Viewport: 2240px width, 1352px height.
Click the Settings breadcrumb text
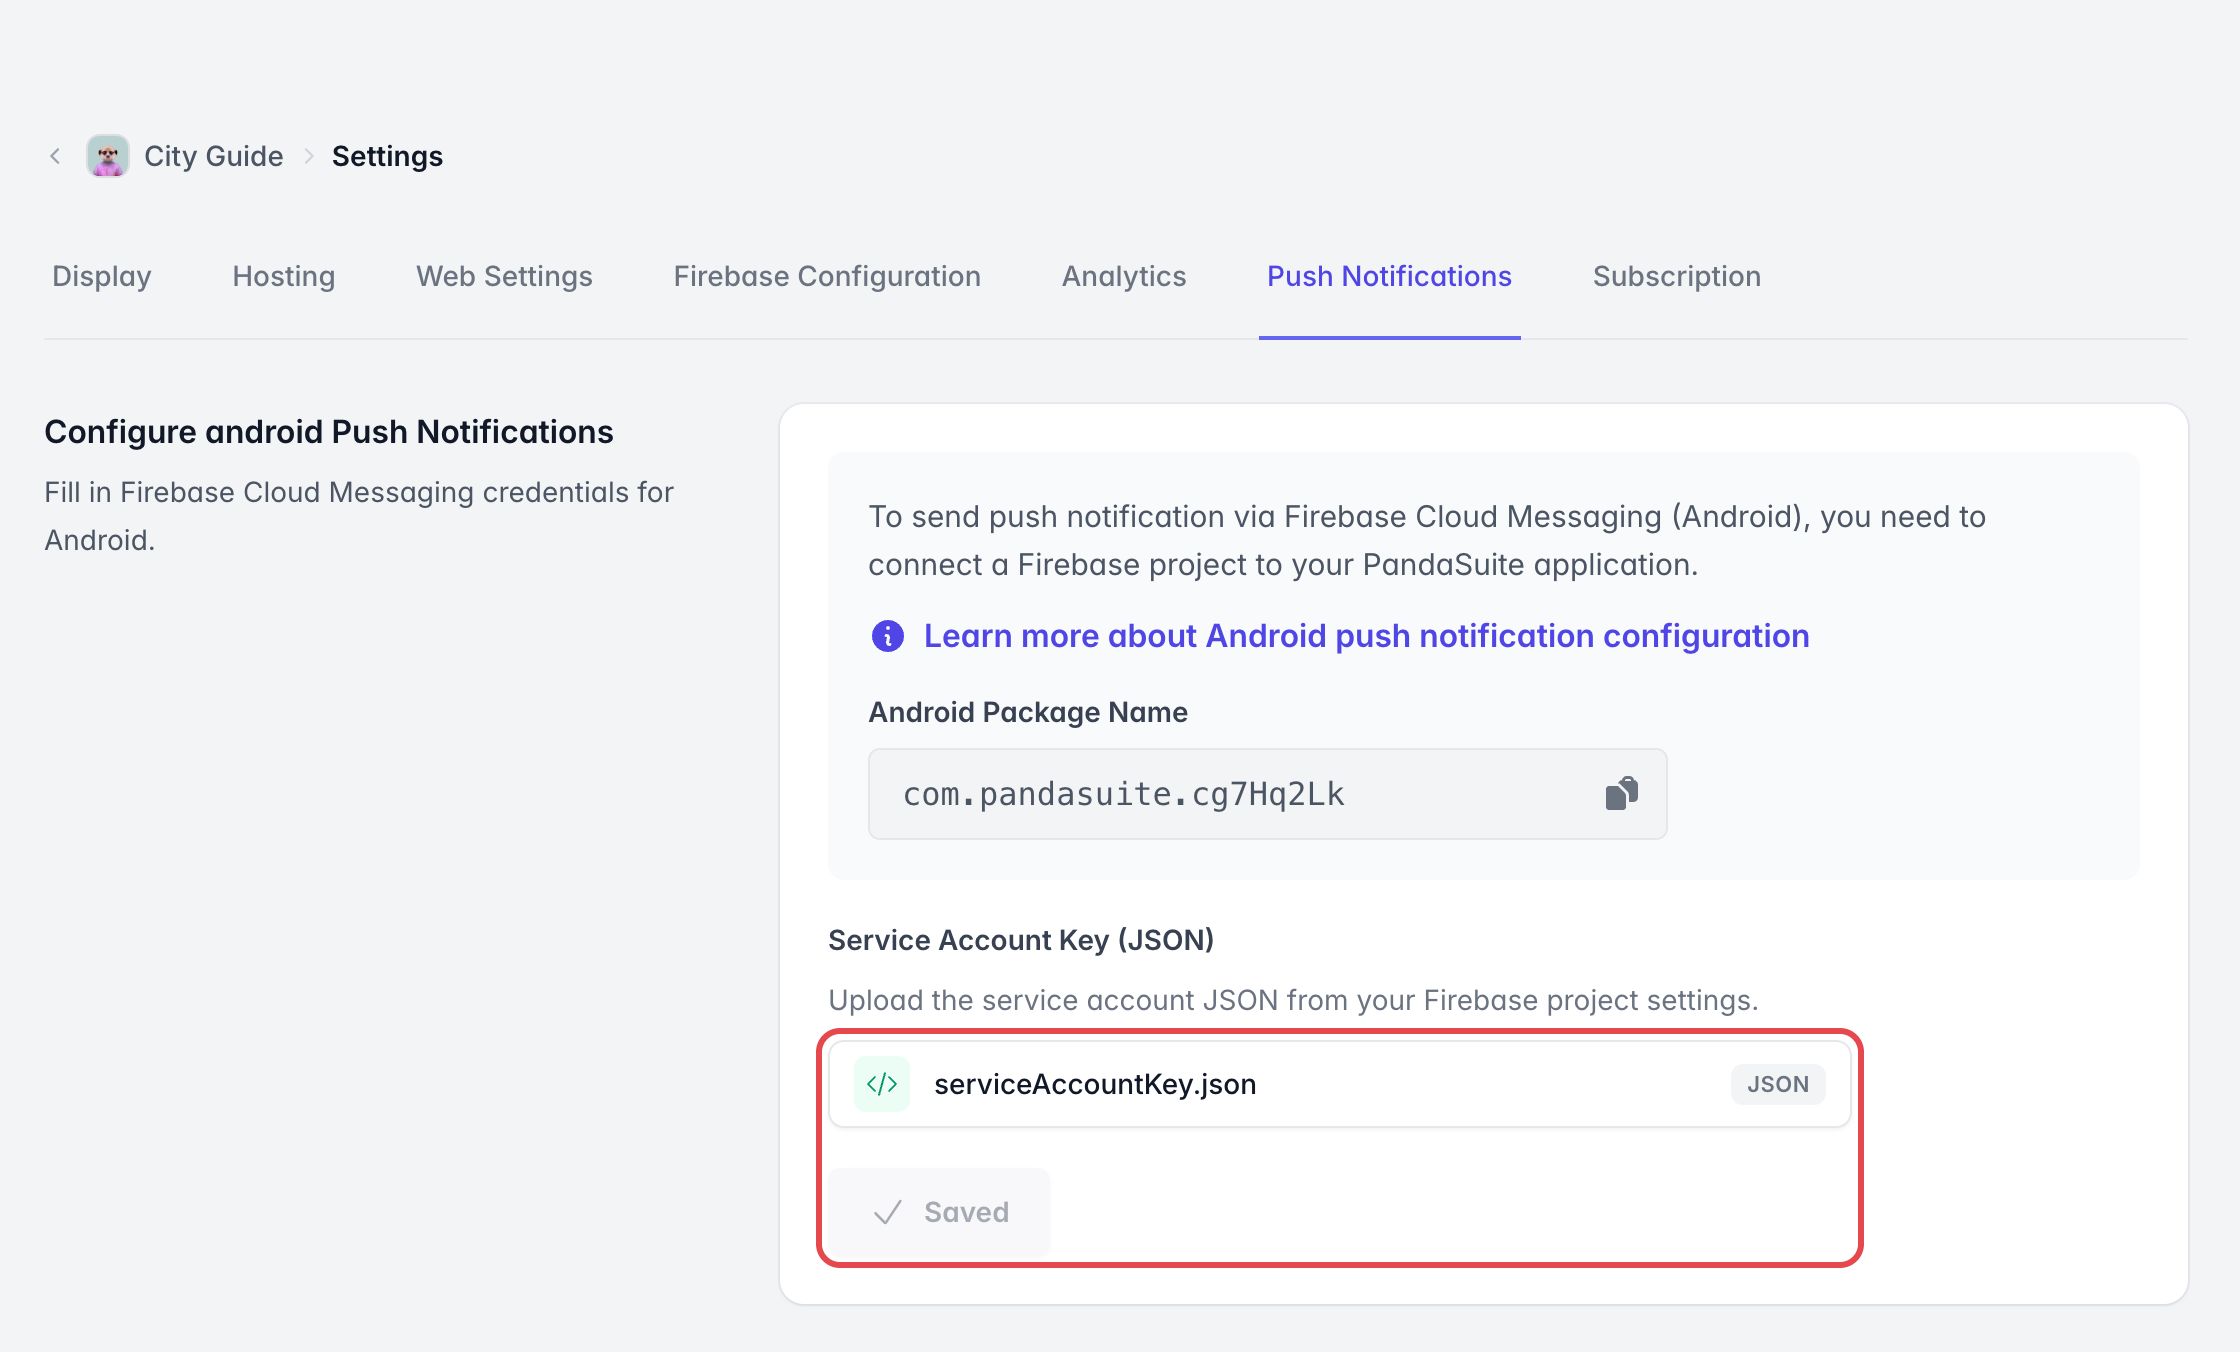pos(387,156)
